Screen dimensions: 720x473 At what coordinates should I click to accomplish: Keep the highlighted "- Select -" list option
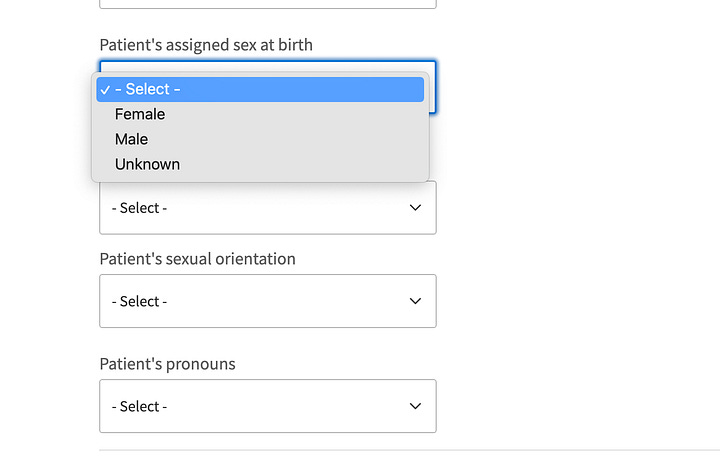(x=148, y=89)
